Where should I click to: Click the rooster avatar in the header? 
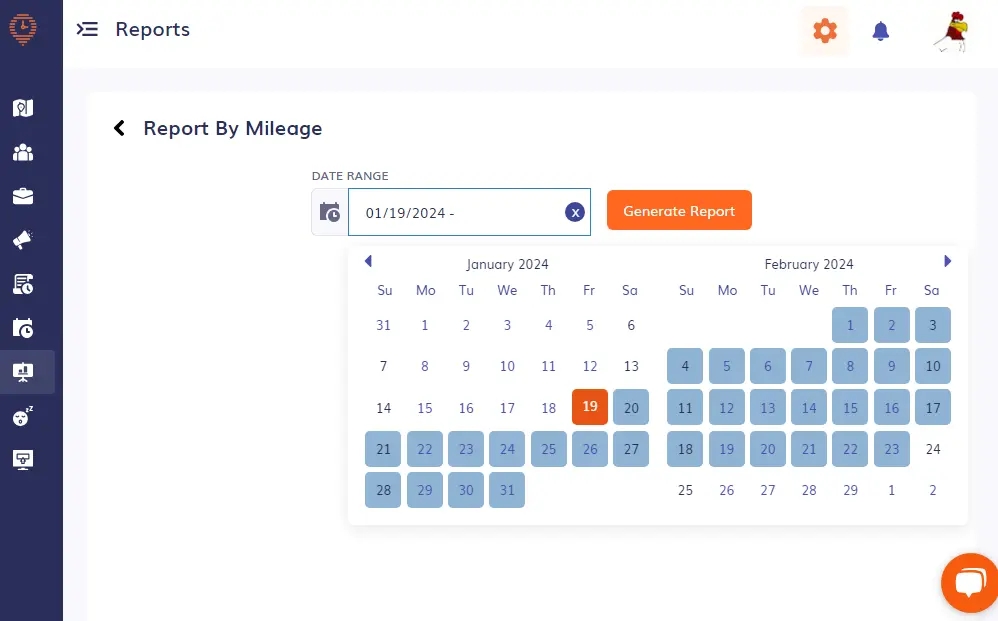tap(948, 31)
